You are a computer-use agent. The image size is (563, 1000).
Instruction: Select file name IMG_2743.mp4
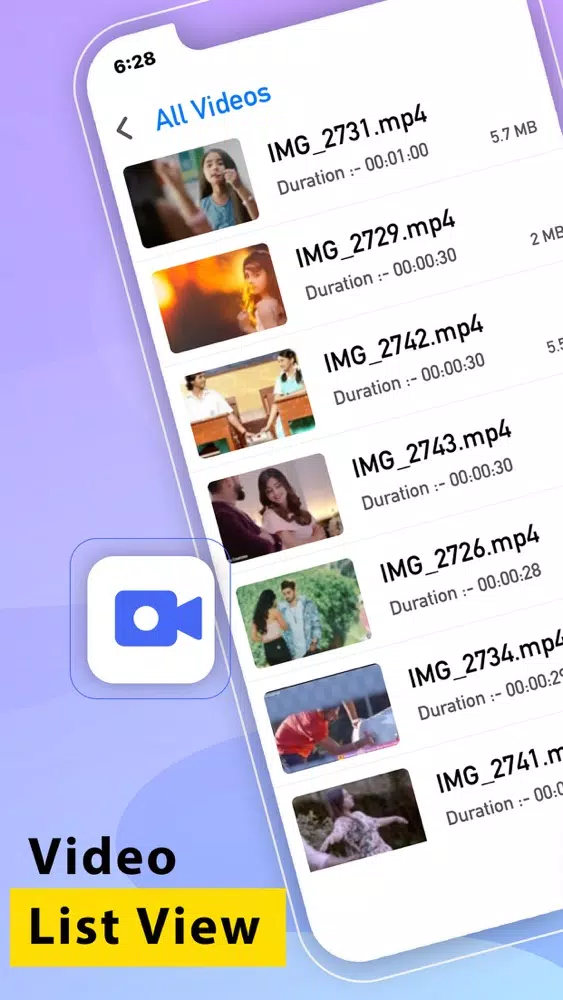(431, 449)
